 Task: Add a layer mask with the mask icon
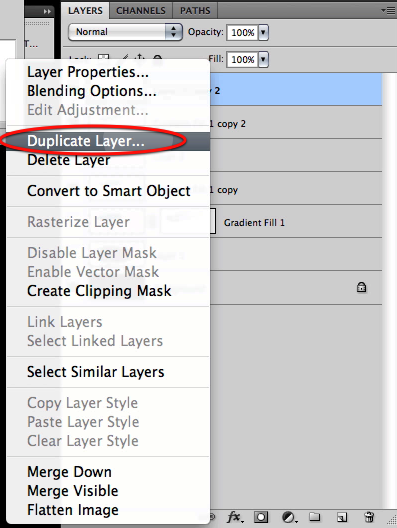pyautogui.click(x=261, y=517)
